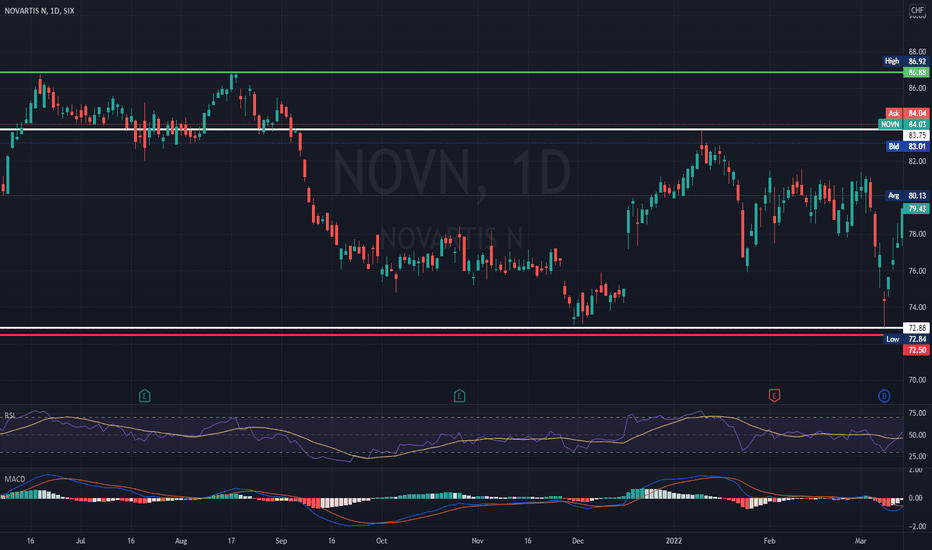Viewport: 932px width, 550px height.
Task: Click the first green earnings E marker
Action: [x=144, y=395]
